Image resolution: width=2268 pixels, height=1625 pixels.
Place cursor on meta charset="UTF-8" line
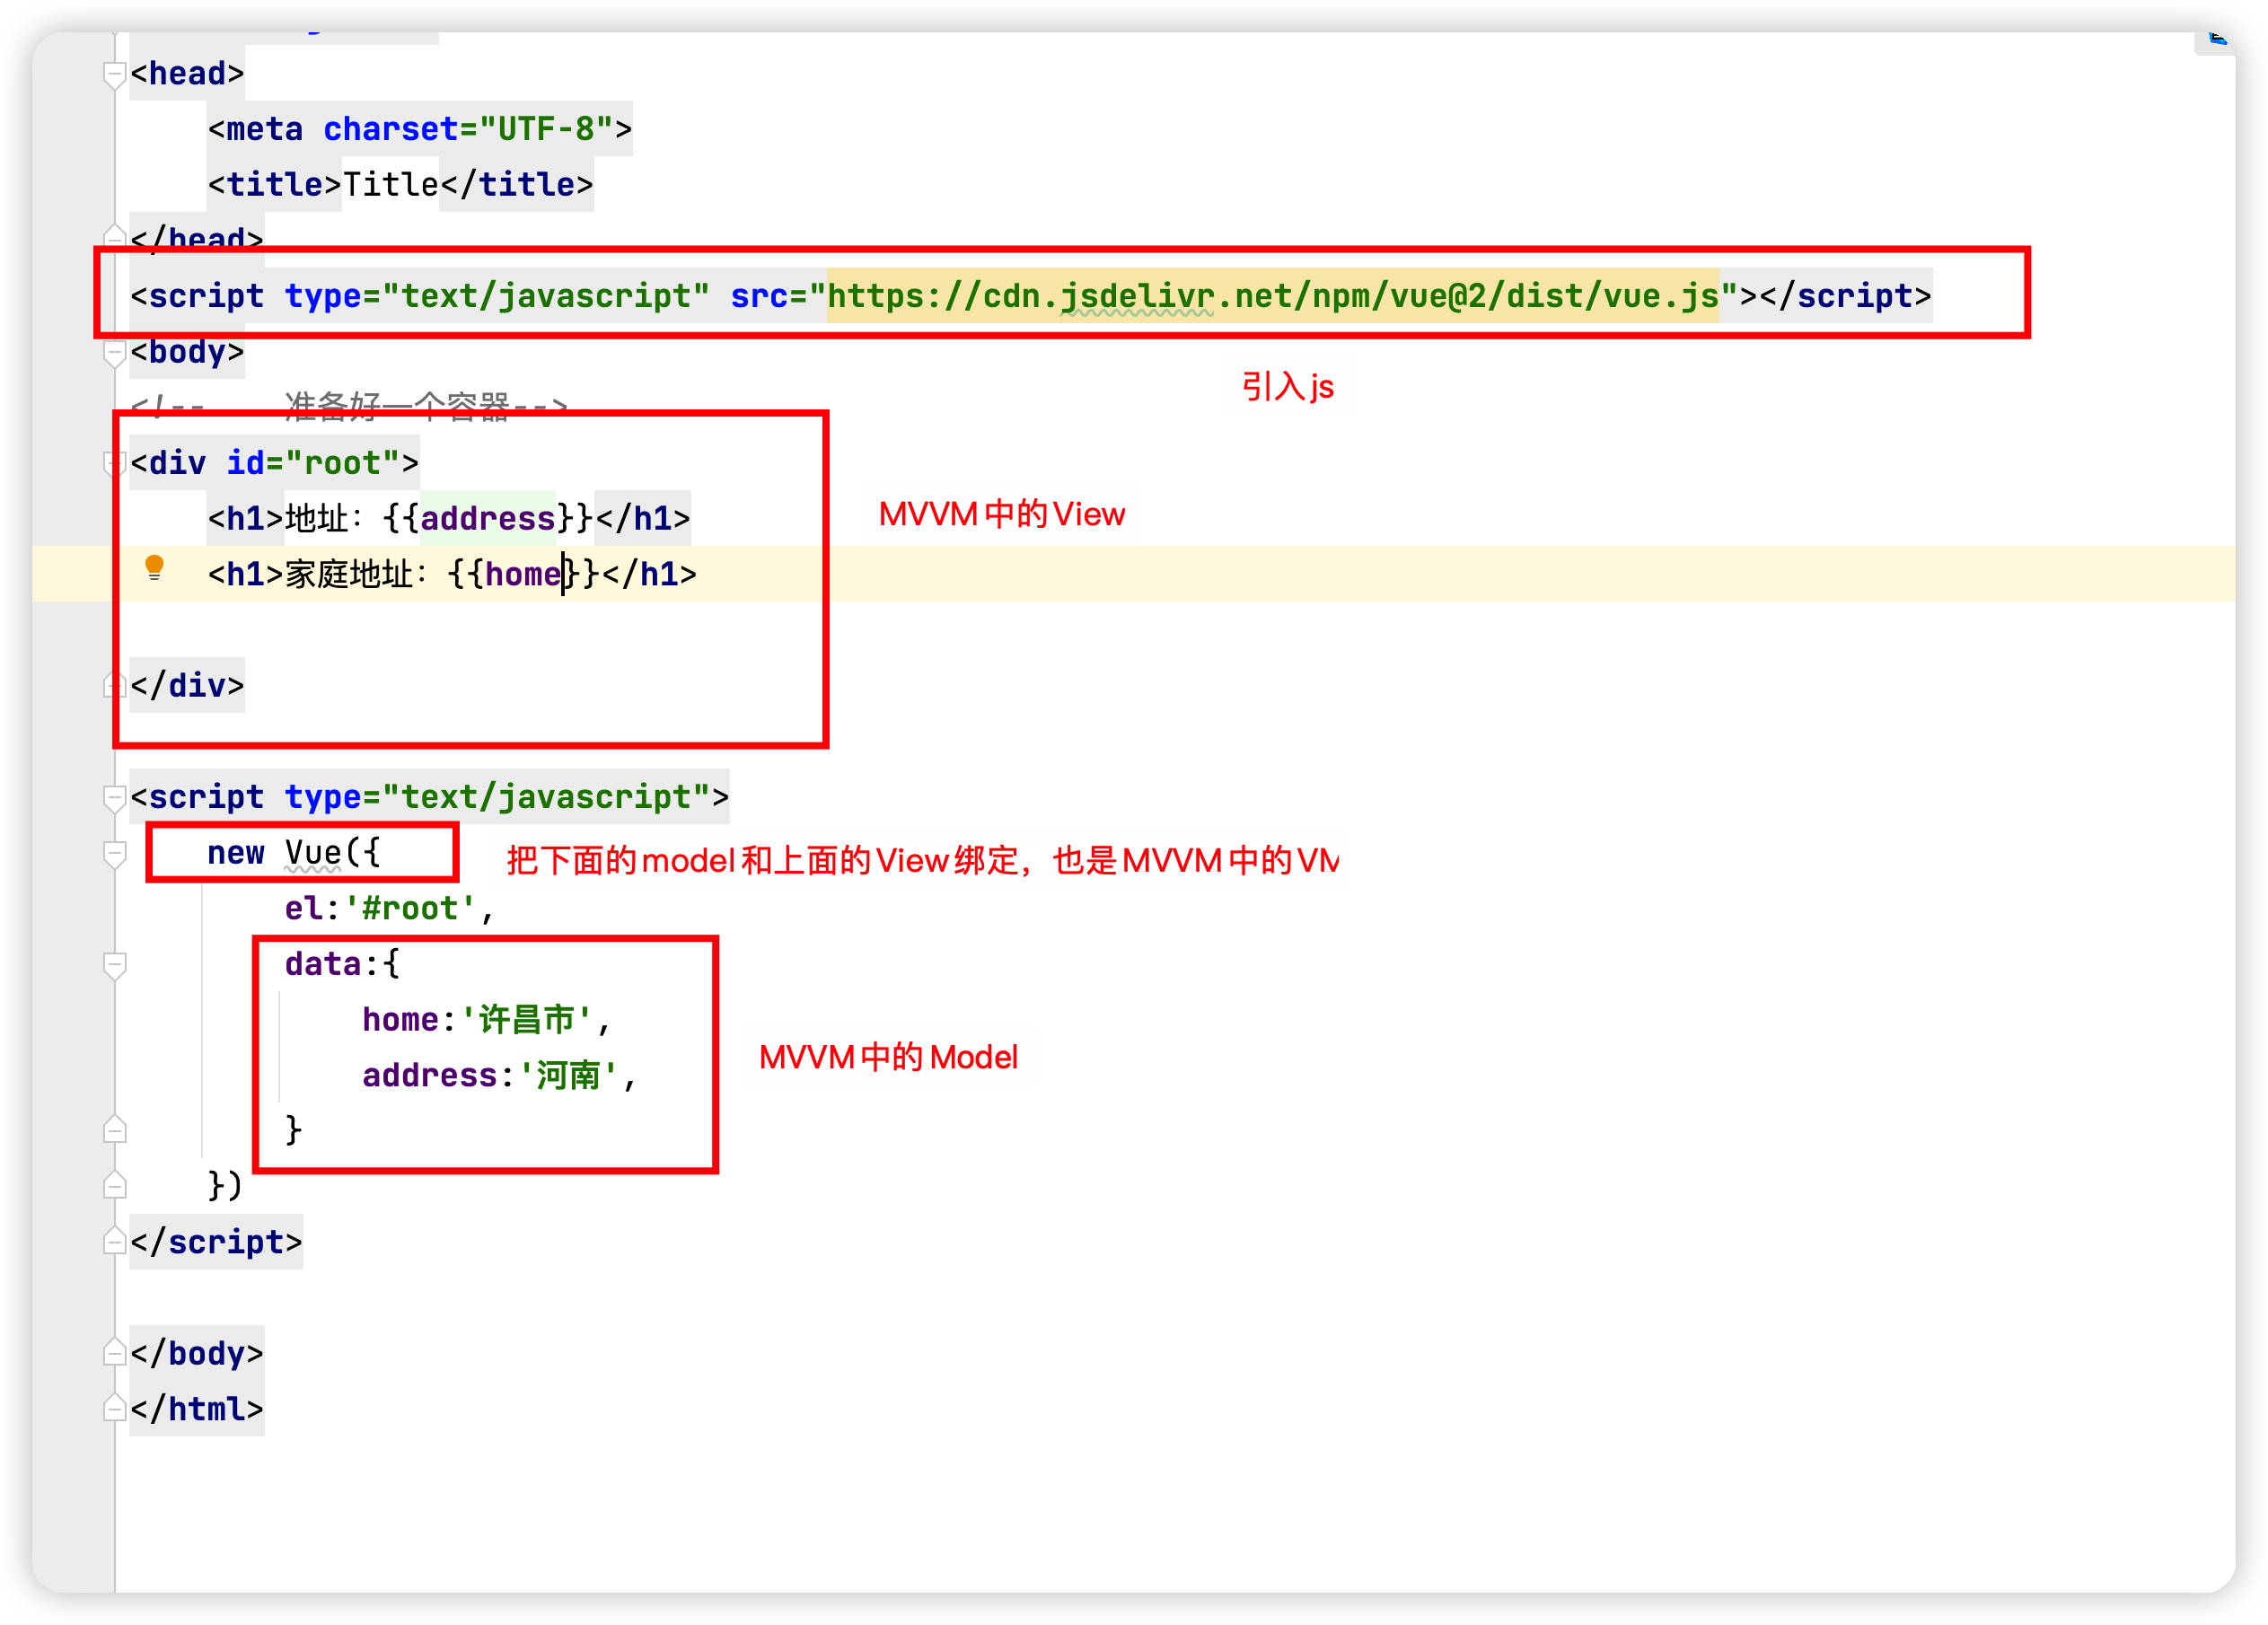[420, 129]
